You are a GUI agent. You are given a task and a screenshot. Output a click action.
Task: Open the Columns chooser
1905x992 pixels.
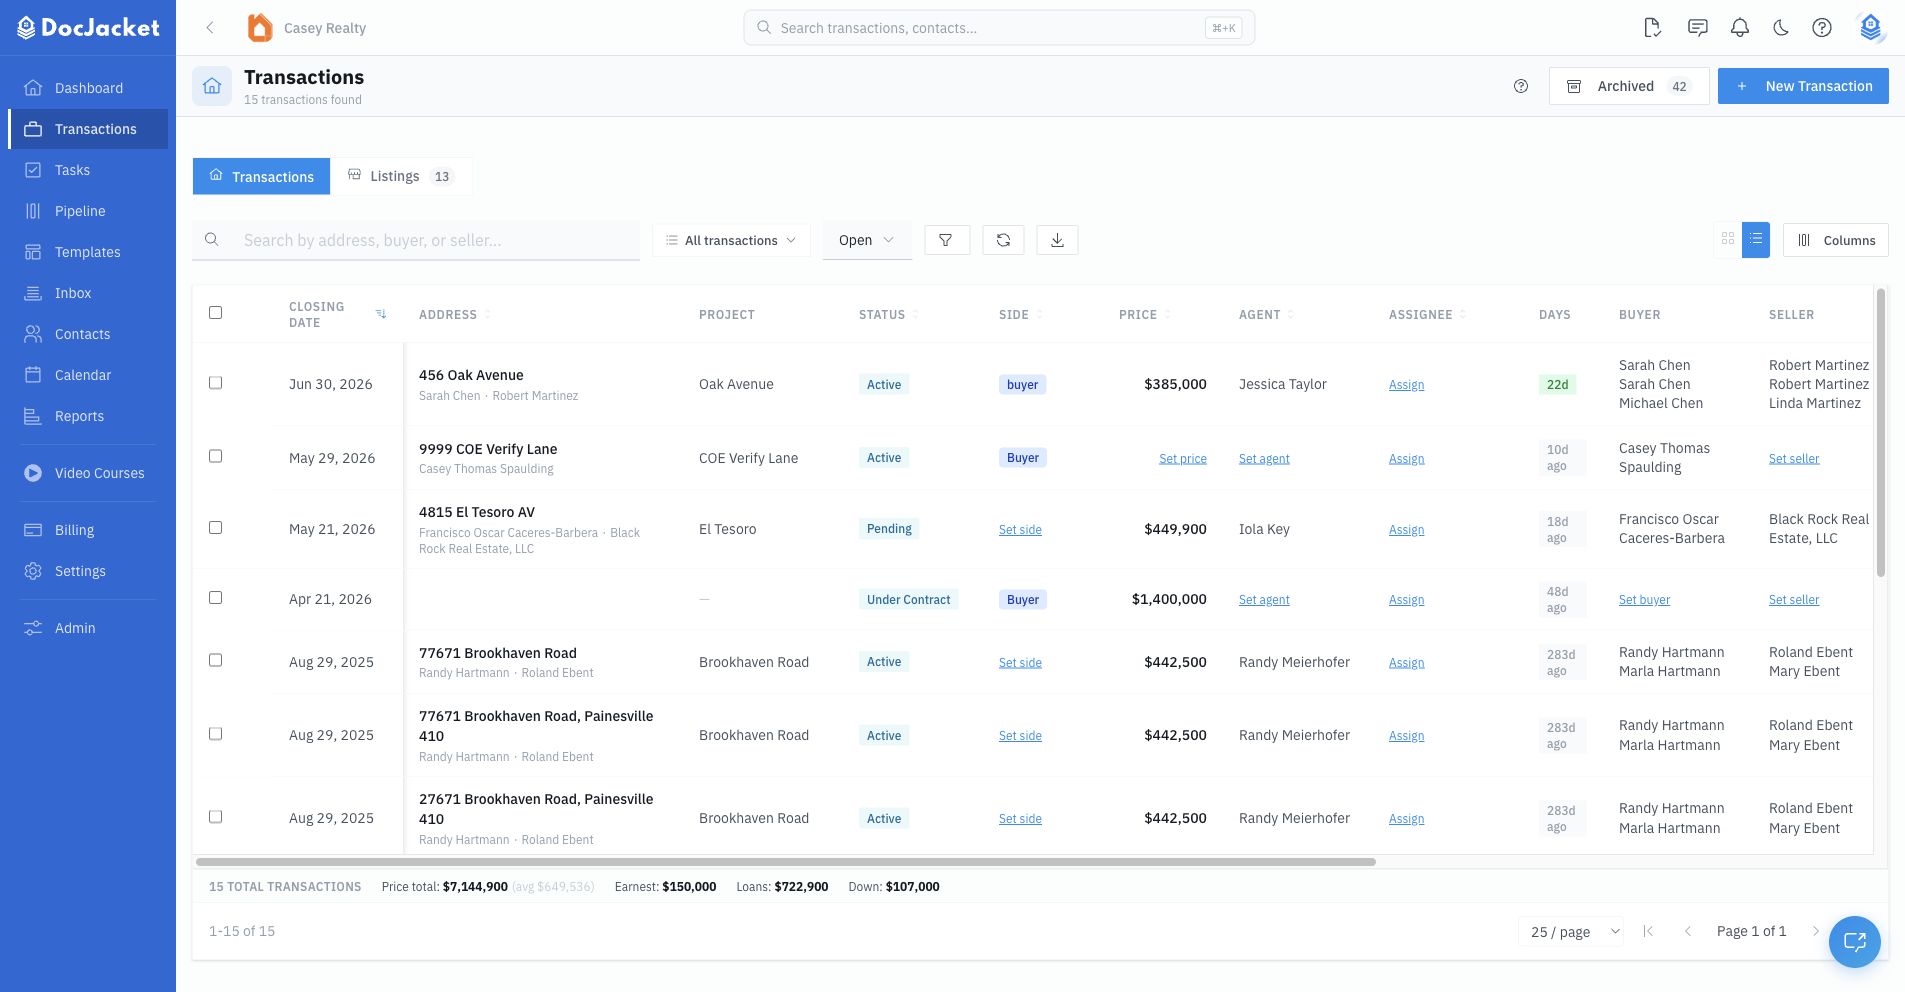[x=1836, y=240]
